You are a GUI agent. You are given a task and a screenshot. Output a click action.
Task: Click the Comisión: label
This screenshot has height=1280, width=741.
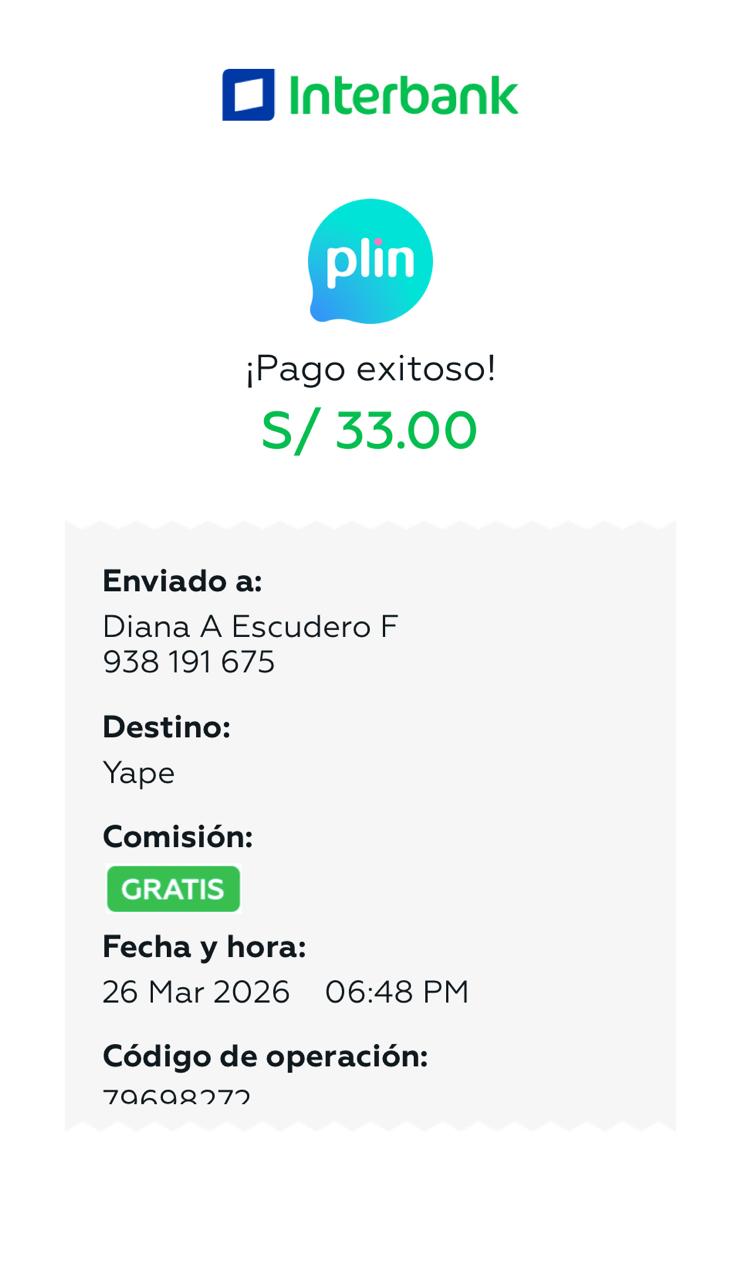[x=177, y=837]
